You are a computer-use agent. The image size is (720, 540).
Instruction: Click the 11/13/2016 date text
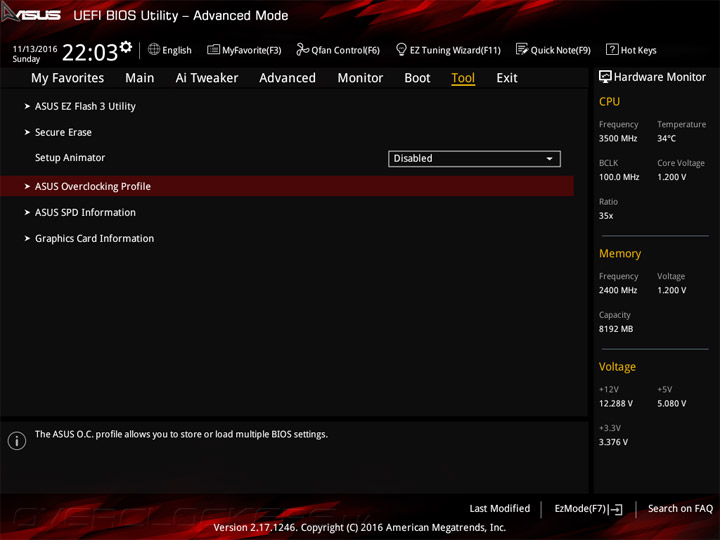pos(35,49)
